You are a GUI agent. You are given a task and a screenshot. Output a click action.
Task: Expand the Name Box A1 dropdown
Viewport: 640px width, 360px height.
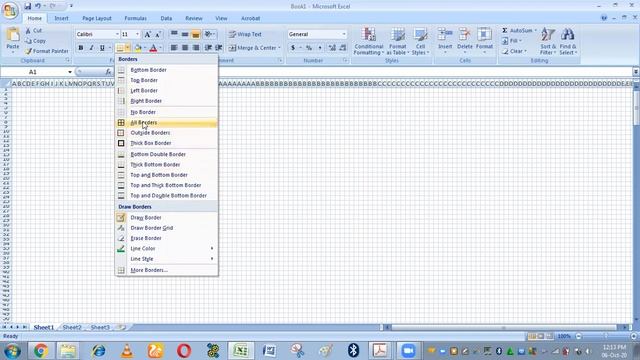pyautogui.click(x=70, y=72)
